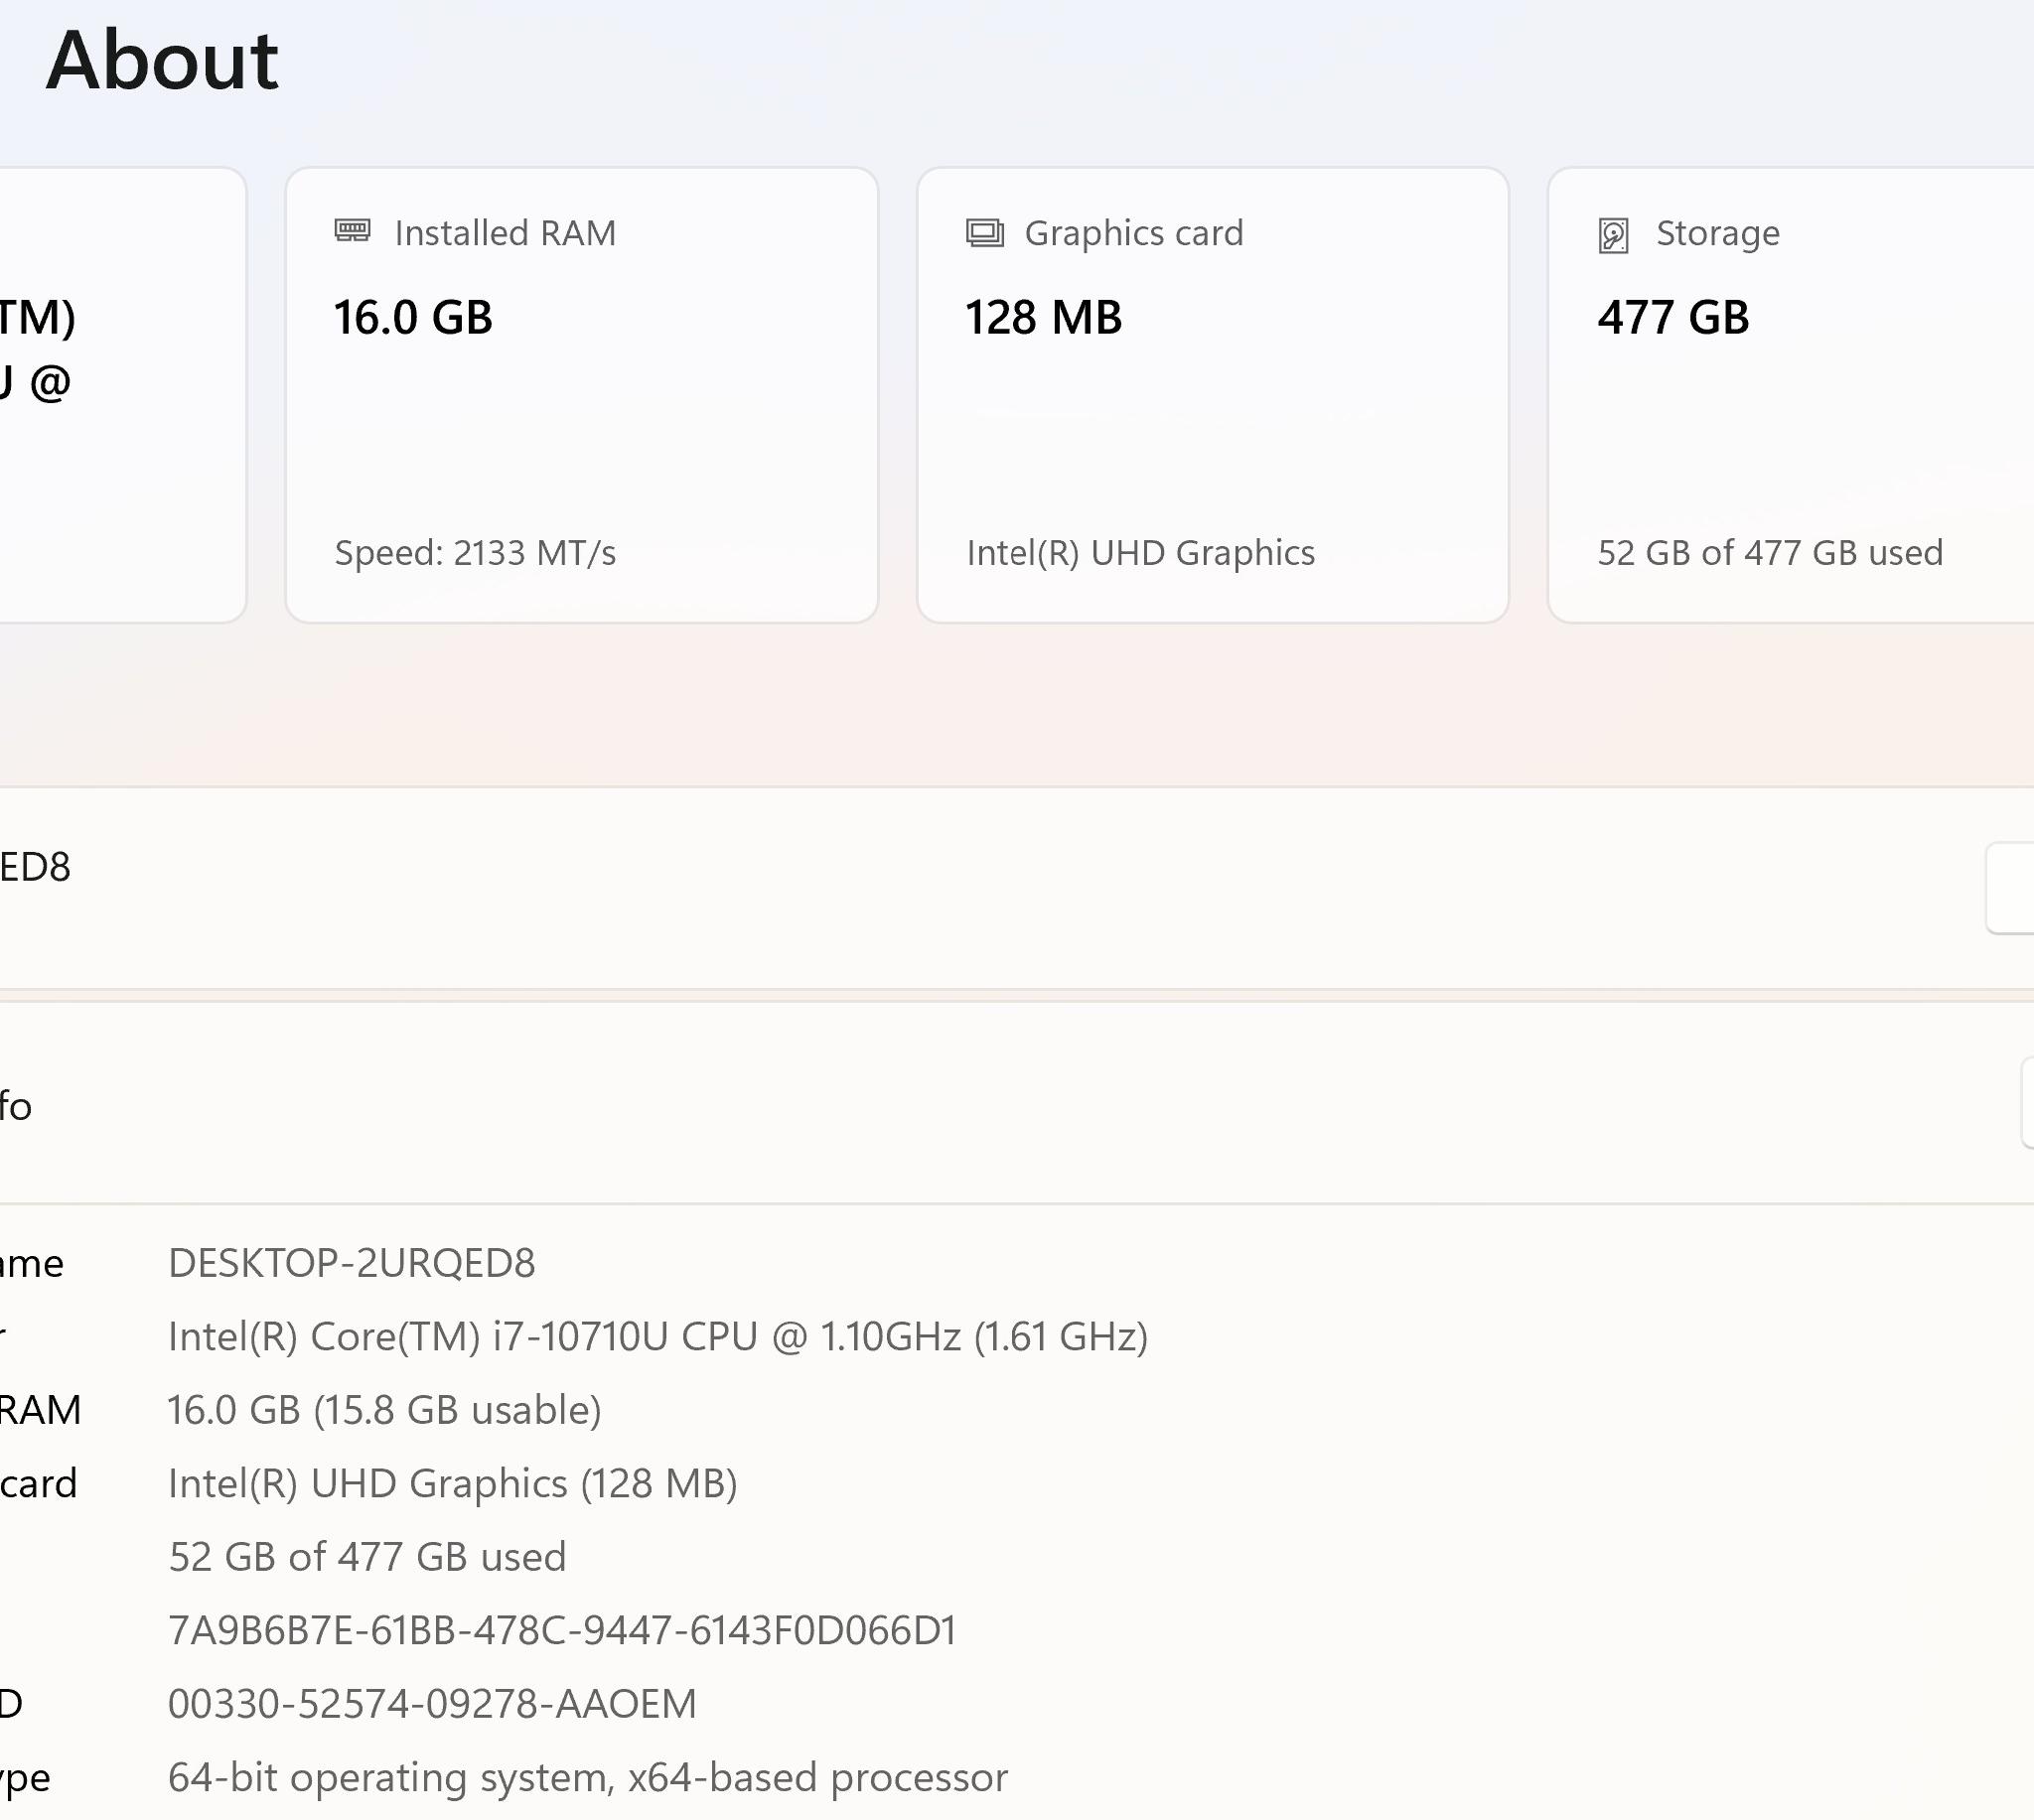Click the partially visible processor card

pyautogui.click(x=122, y=395)
